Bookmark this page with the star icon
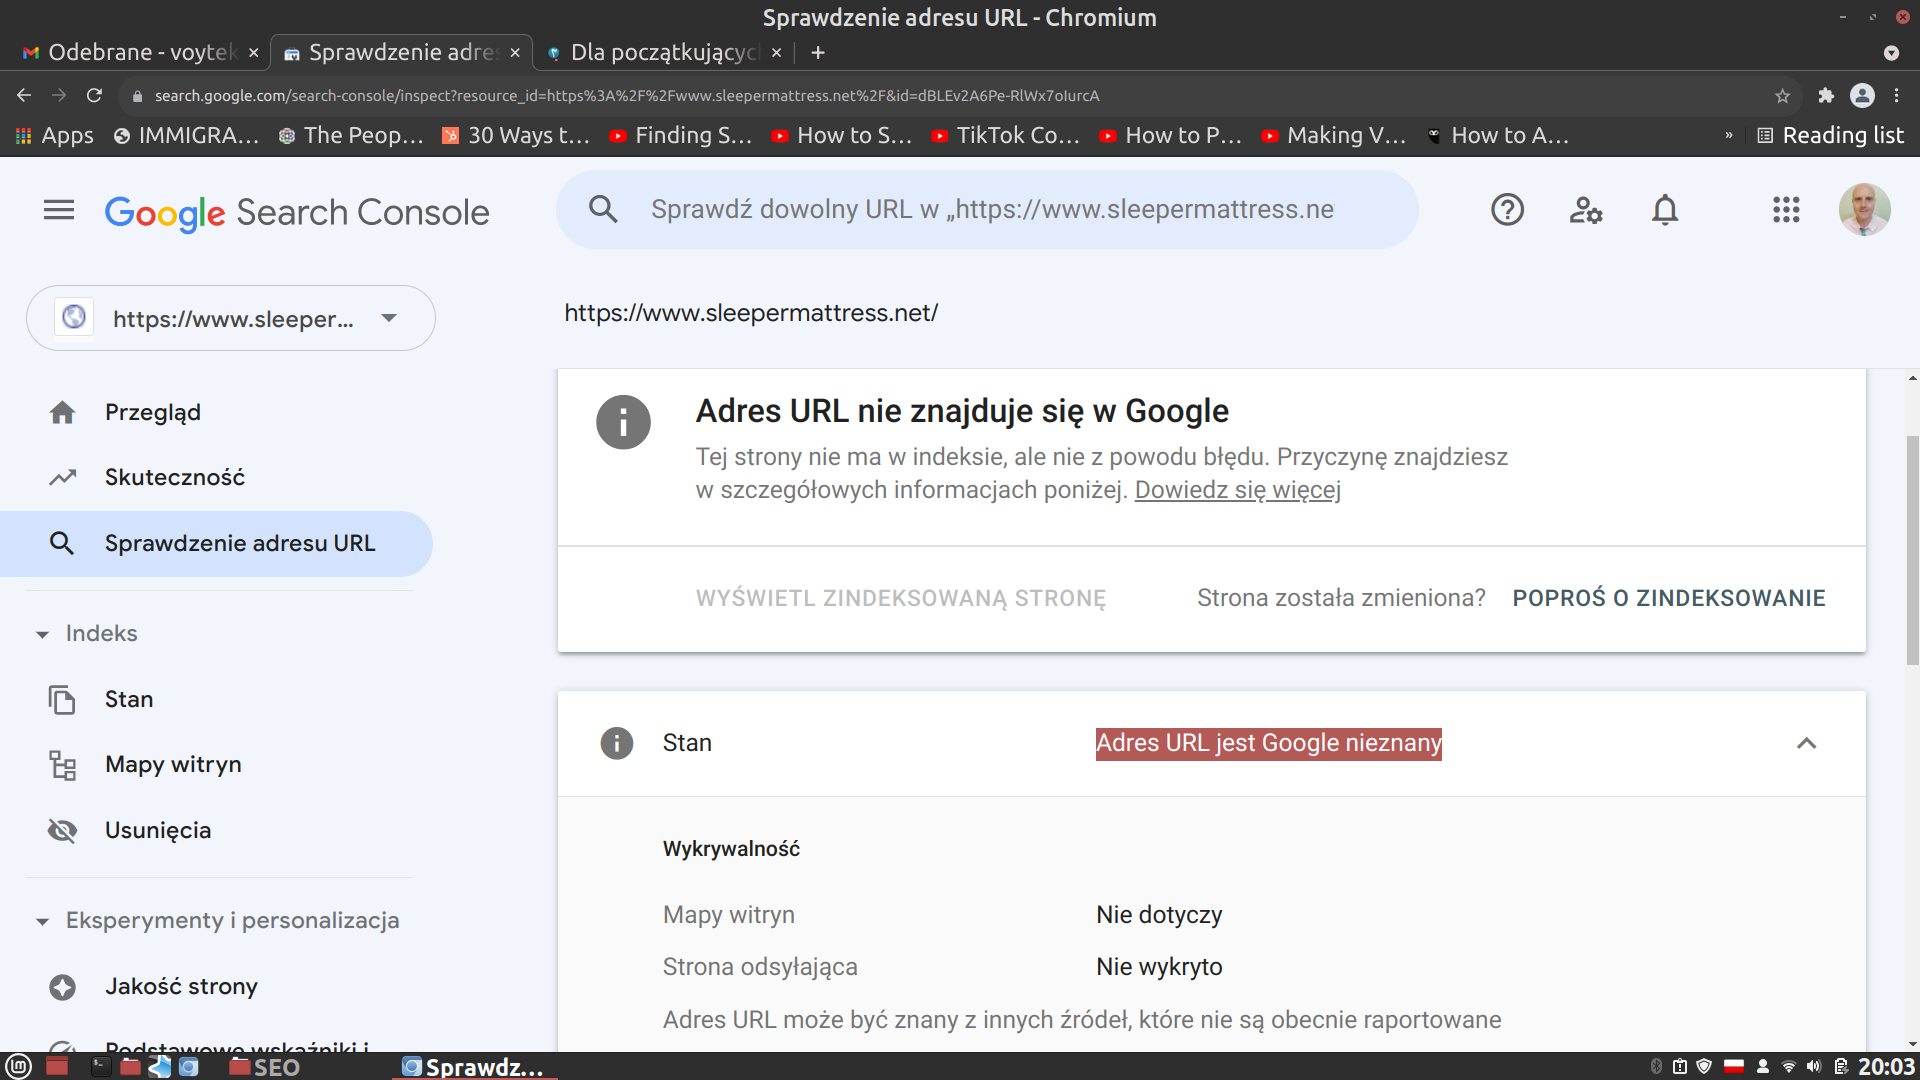The image size is (1920, 1080). point(1782,95)
